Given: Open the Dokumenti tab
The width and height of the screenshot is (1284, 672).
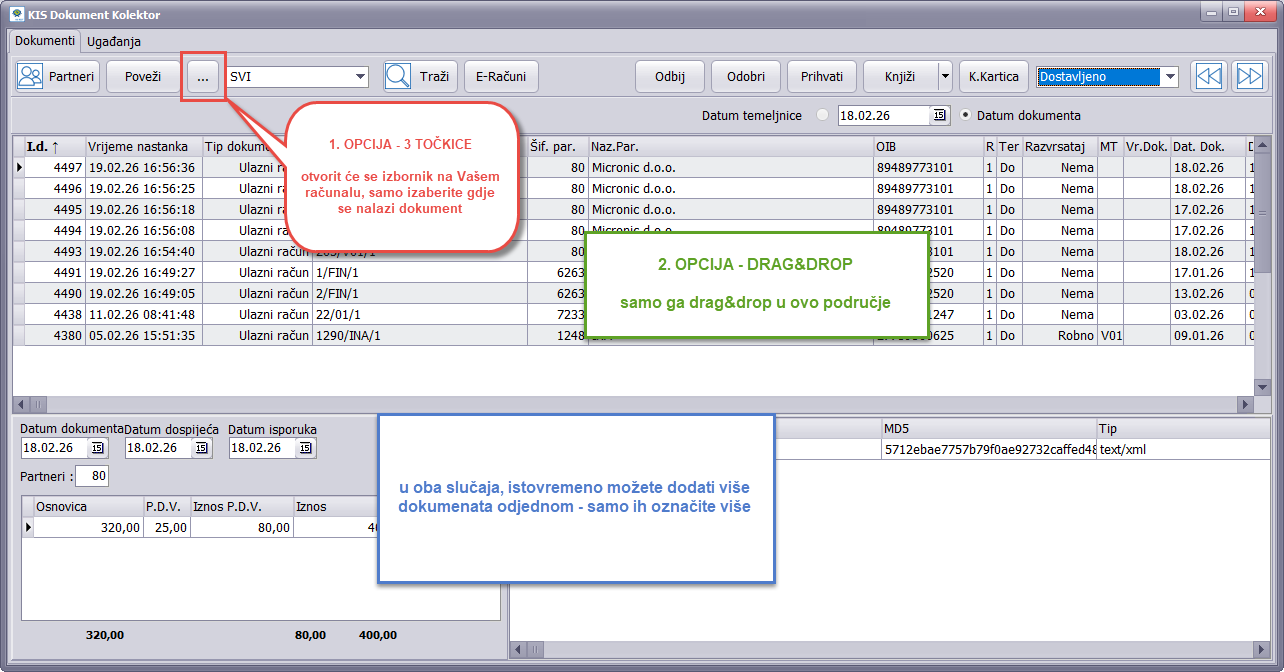Looking at the screenshot, I should pos(44,41).
